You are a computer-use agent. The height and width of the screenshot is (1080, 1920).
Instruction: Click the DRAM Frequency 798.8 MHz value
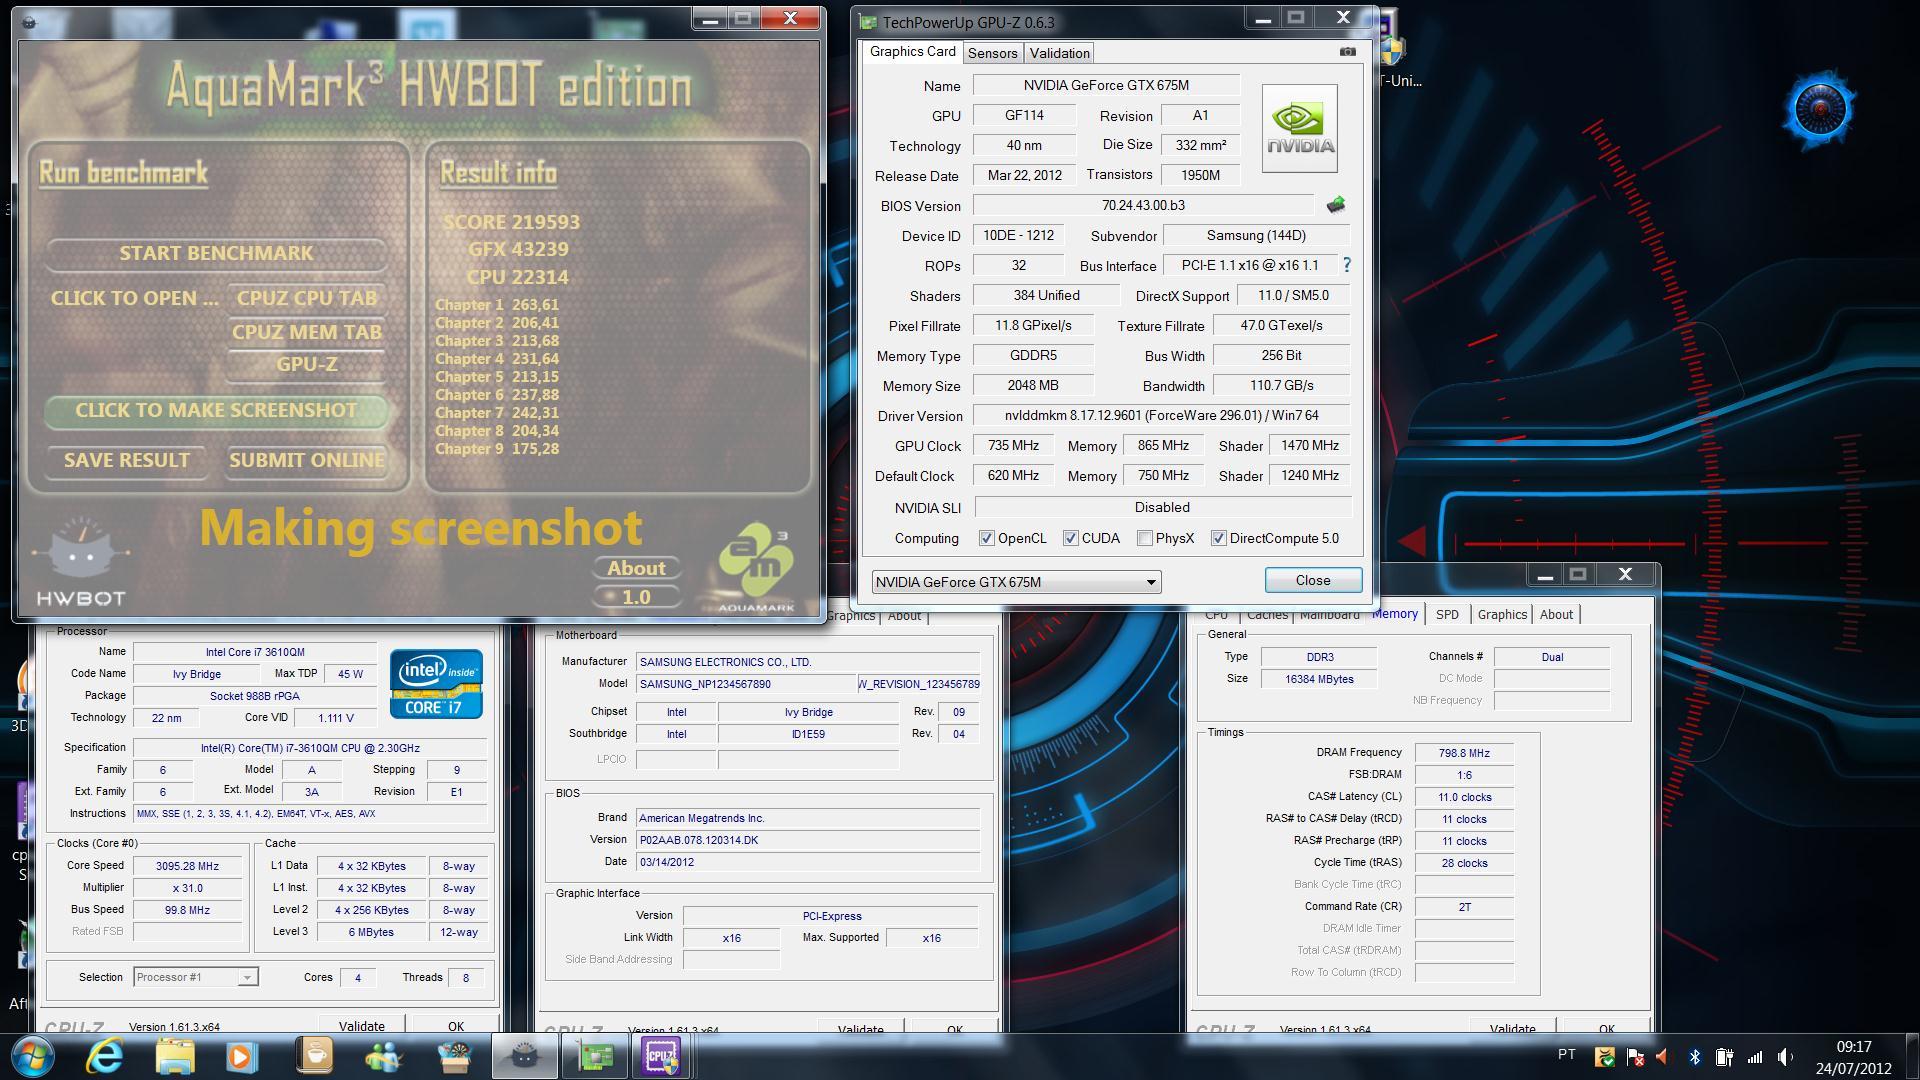[1464, 753]
